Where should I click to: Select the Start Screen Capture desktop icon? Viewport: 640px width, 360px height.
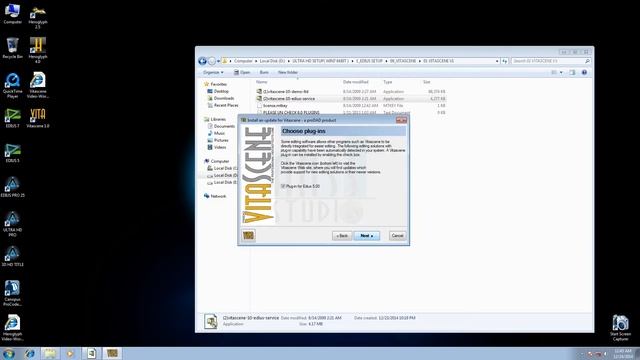pyautogui.click(x=620, y=328)
